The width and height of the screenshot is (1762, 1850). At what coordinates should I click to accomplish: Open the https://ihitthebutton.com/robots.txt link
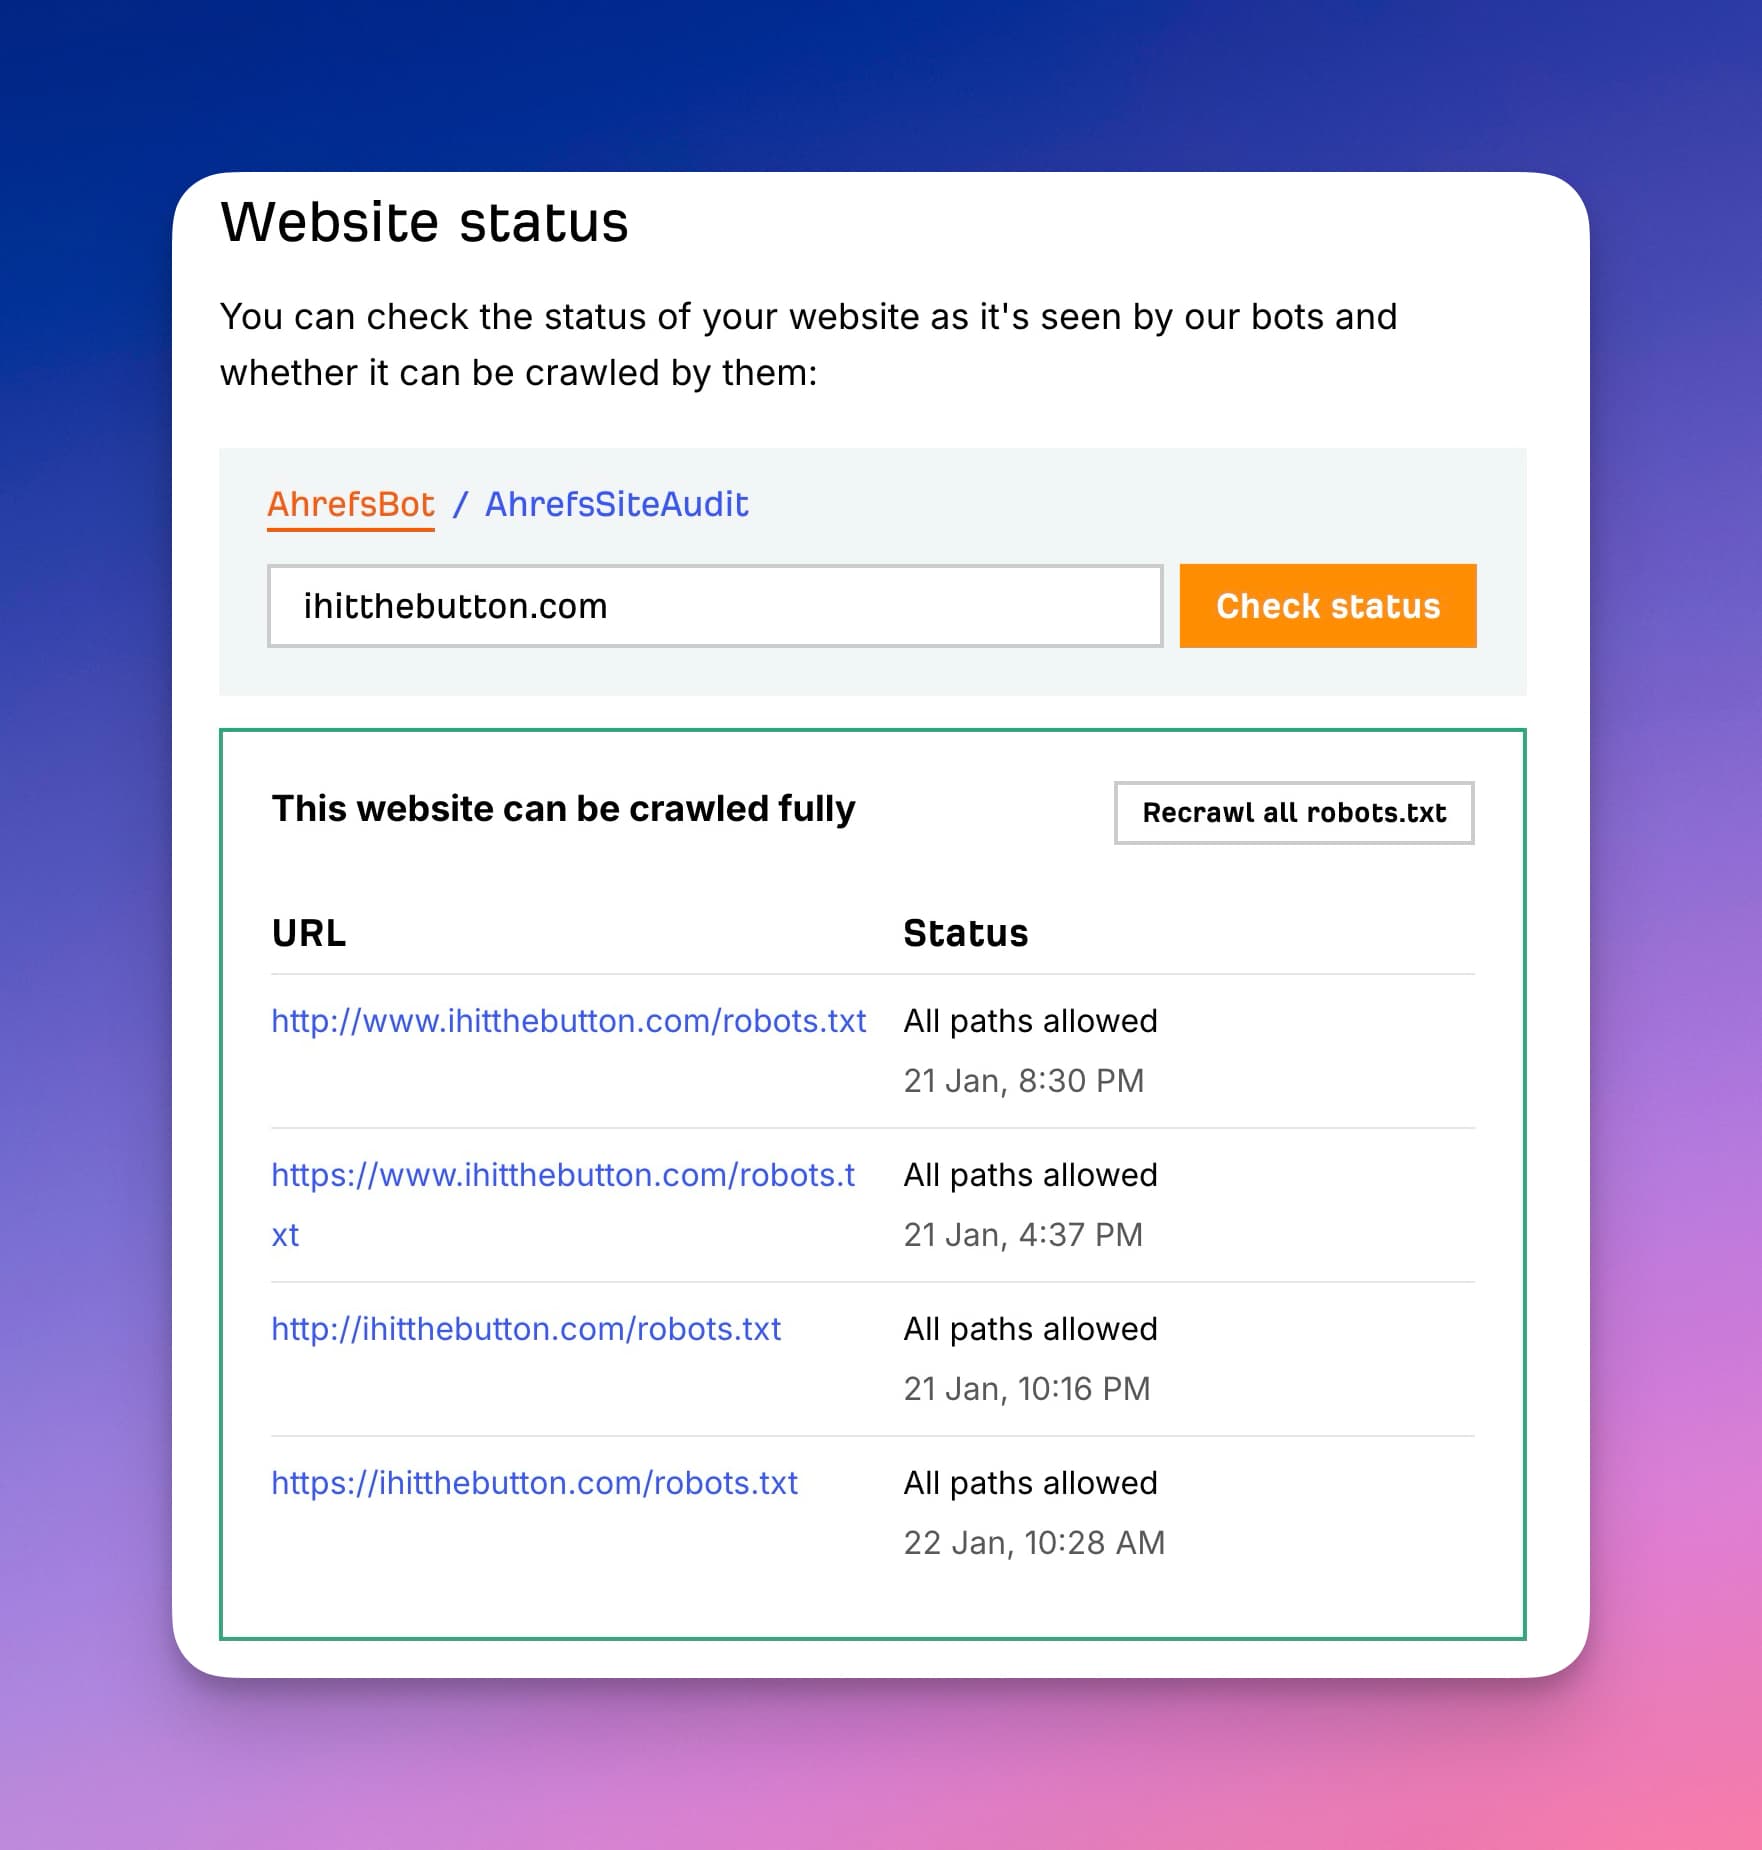coord(533,1483)
